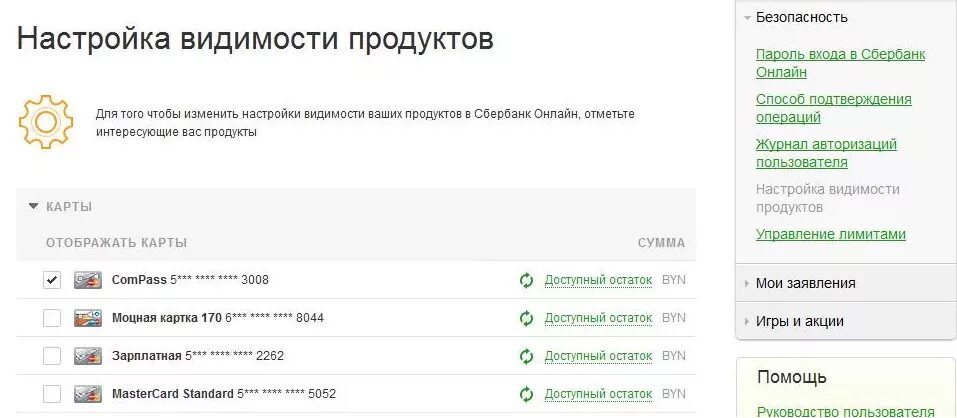Open Журнал авторизаций пользователя
Image resolution: width=957 pixels, height=418 pixels.
click(x=826, y=154)
